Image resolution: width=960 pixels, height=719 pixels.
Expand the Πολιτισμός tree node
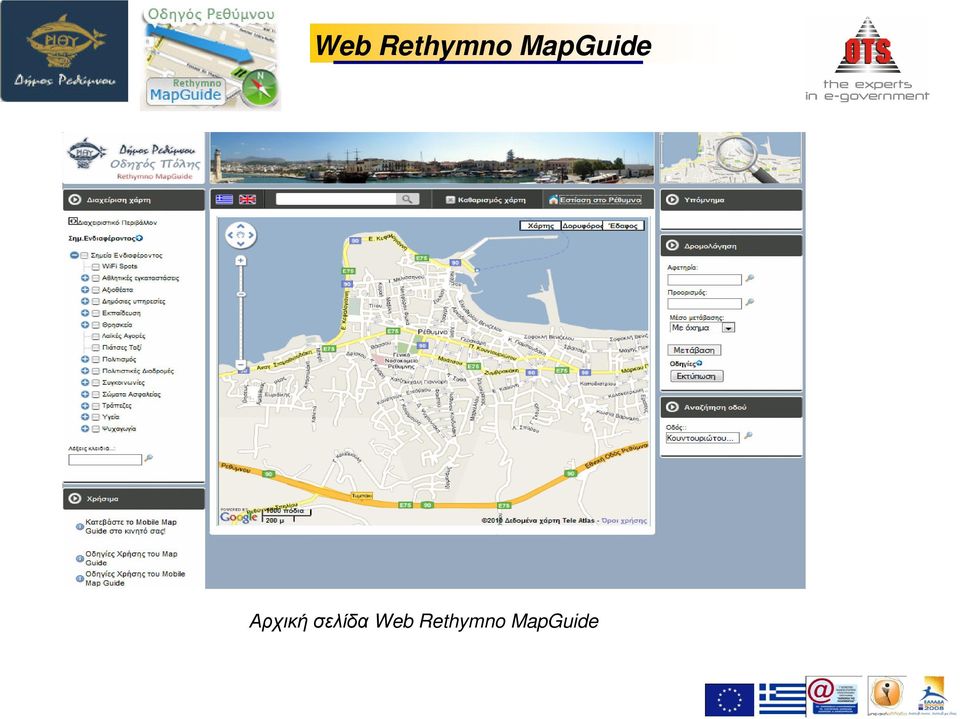(x=85, y=360)
